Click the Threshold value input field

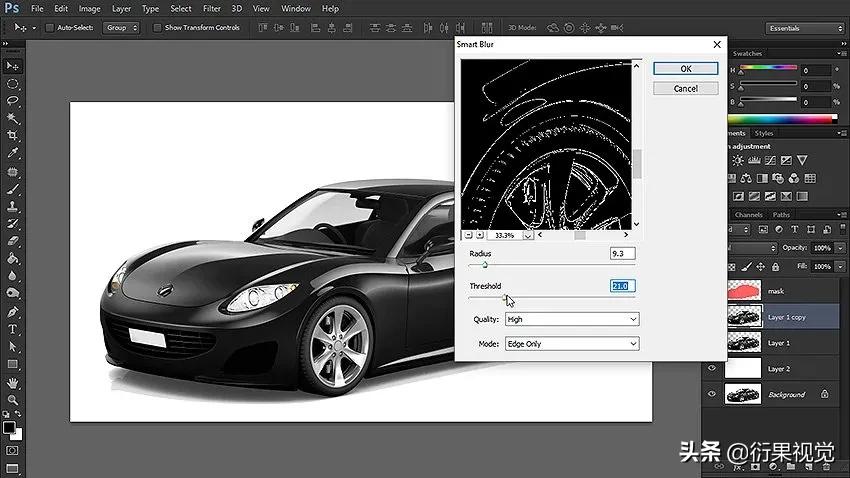tap(622, 286)
